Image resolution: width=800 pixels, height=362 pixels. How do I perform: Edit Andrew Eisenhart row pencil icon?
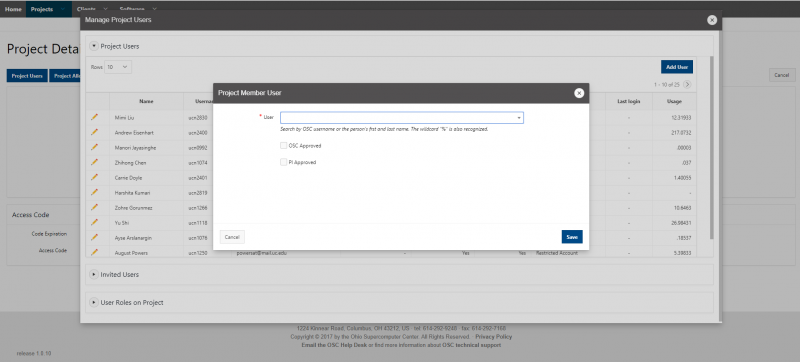[x=94, y=132]
